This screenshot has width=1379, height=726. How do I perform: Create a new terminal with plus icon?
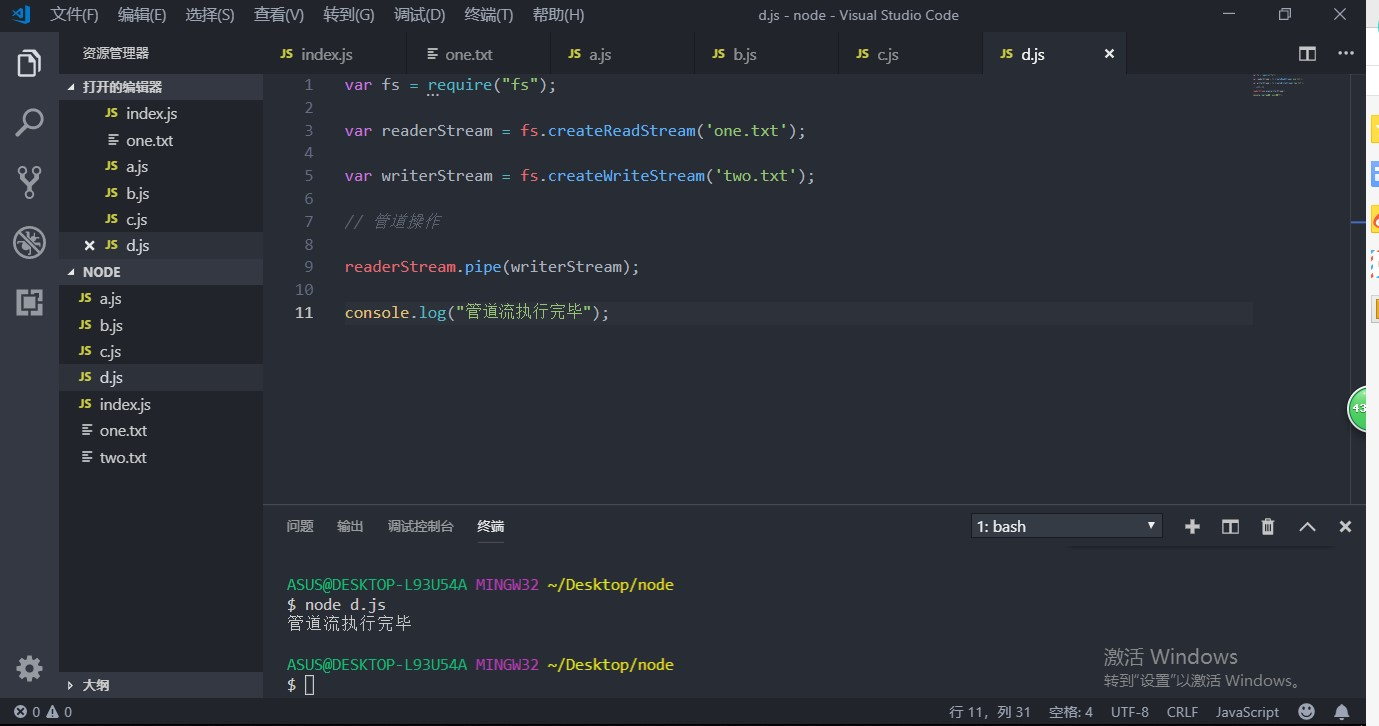(x=1192, y=526)
